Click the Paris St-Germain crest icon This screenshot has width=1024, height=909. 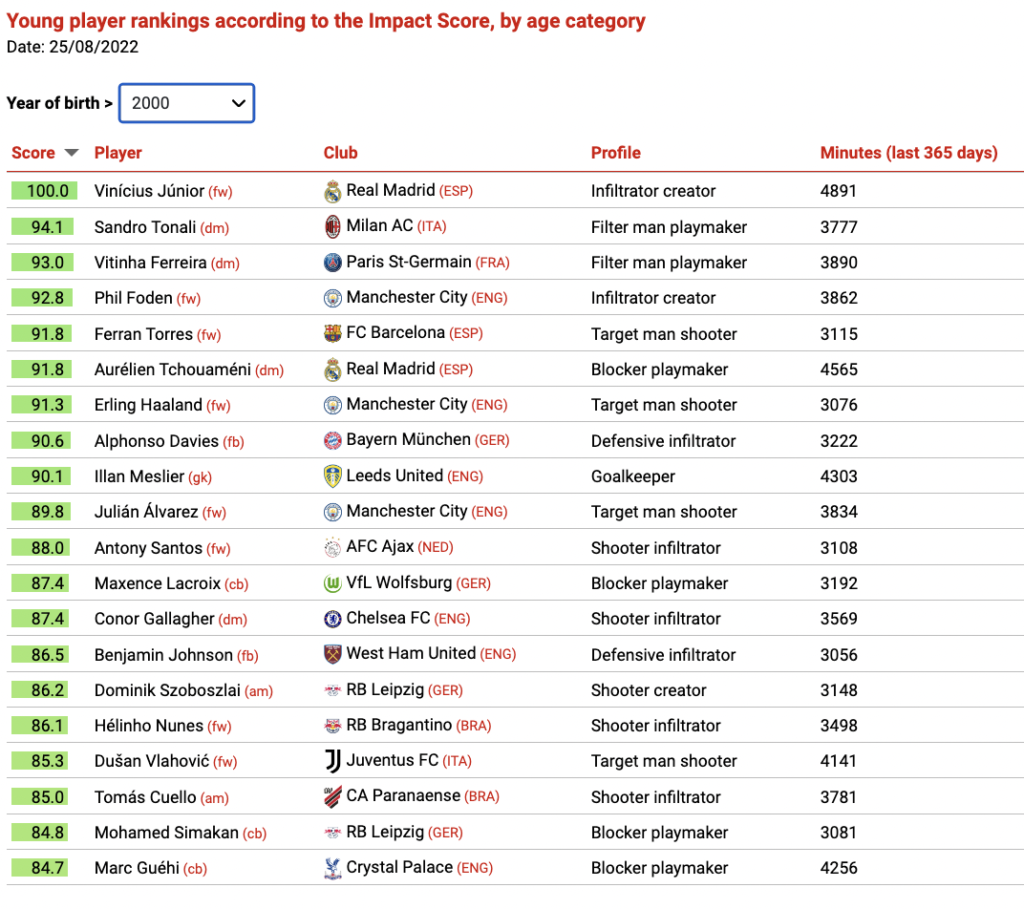[332, 263]
